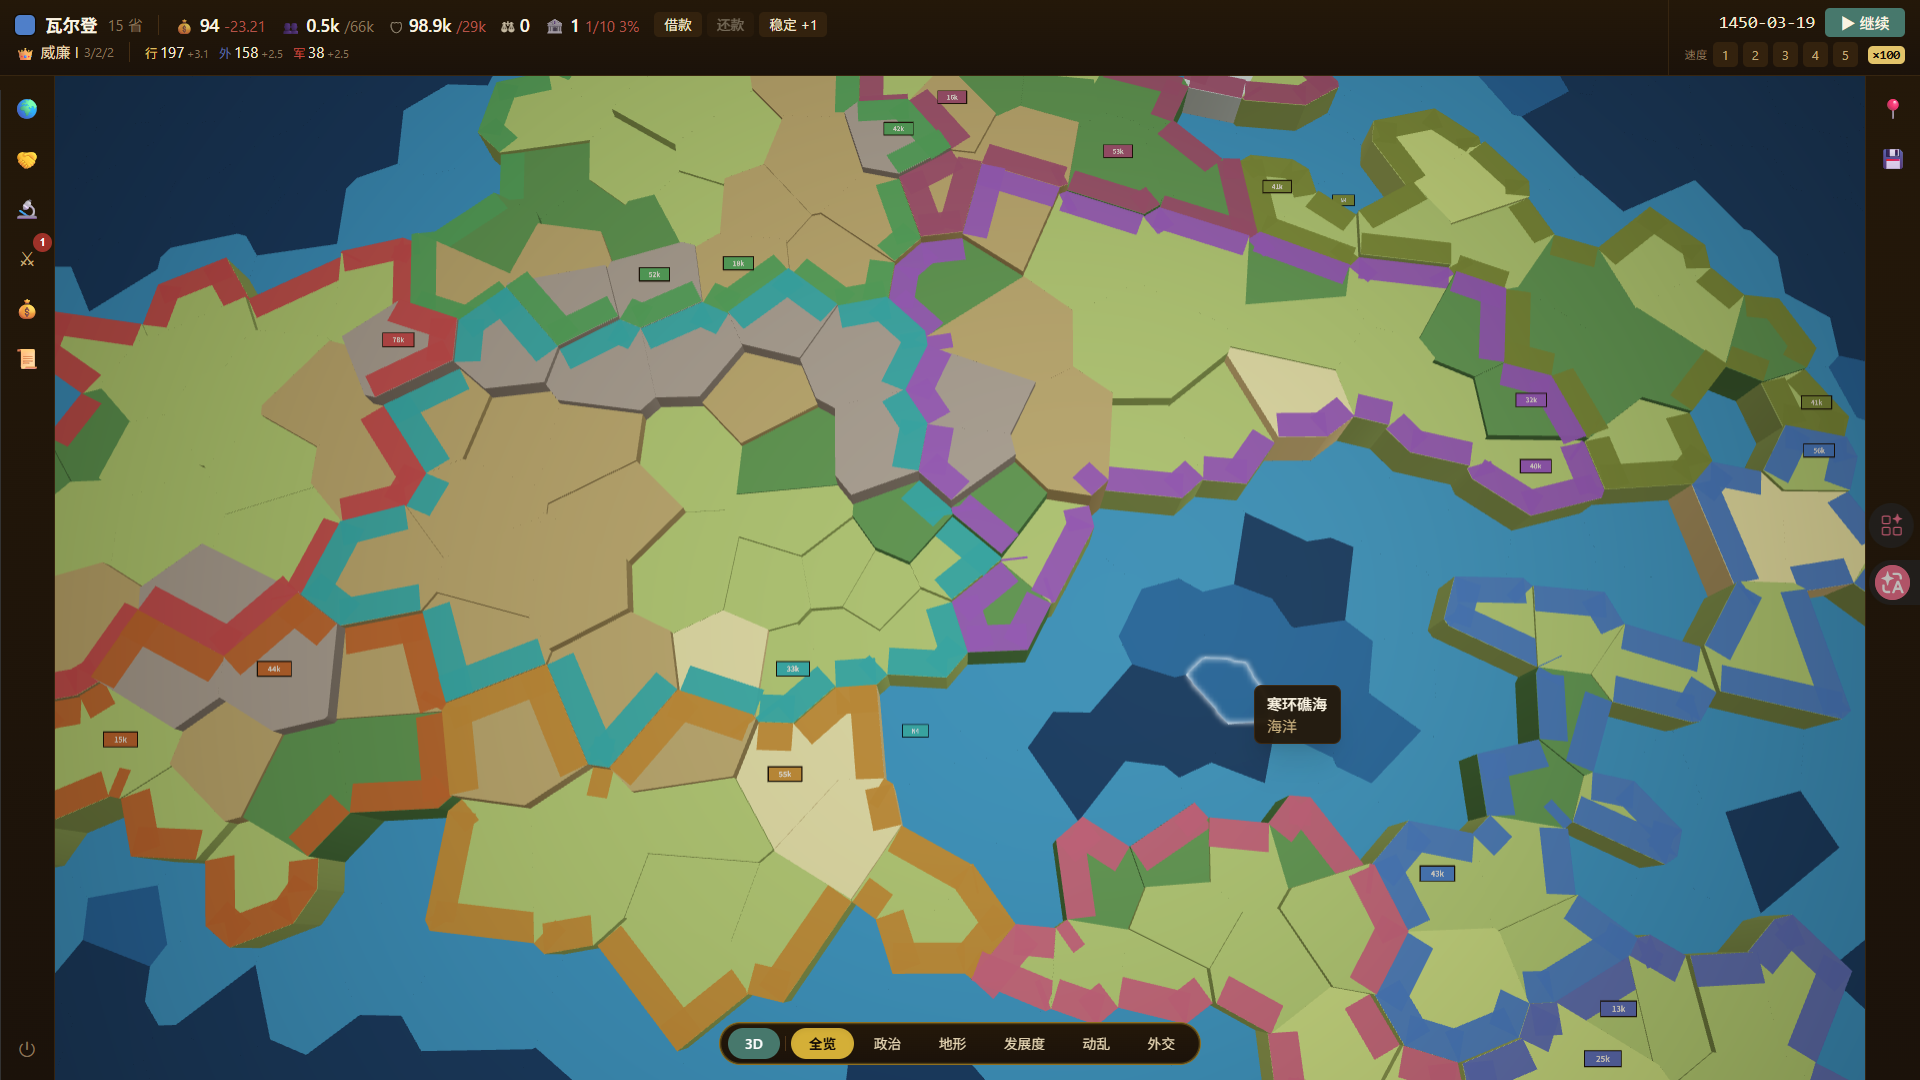This screenshot has width=1920, height=1080.
Task: Click the 55k army label
Action: (785, 774)
